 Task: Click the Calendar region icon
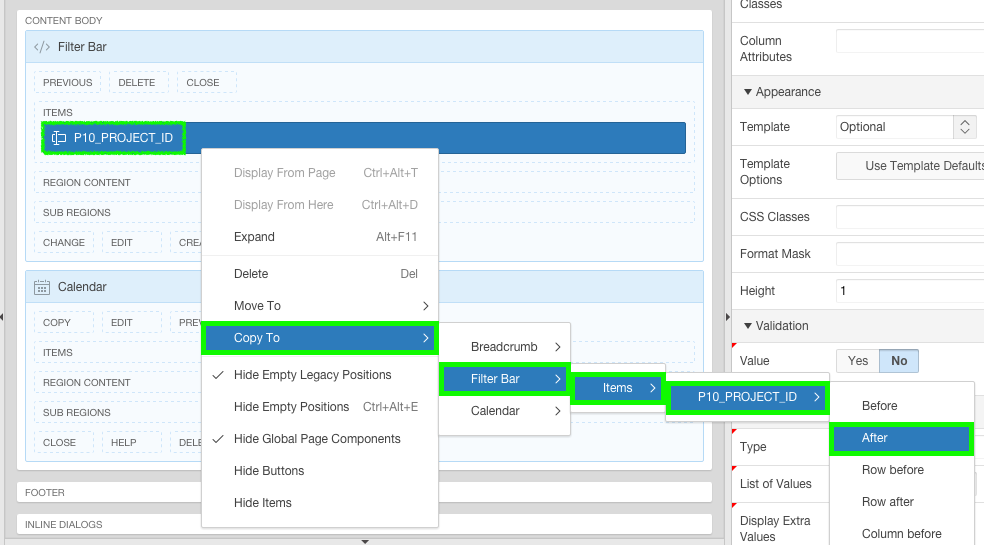tap(42, 287)
